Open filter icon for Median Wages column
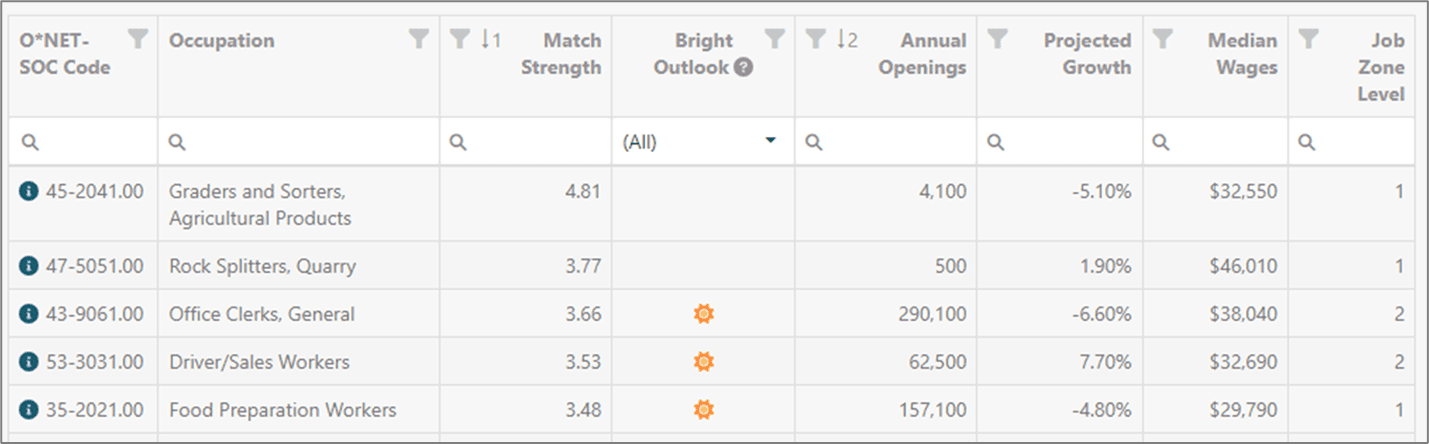1429x444 pixels. (1162, 39)
